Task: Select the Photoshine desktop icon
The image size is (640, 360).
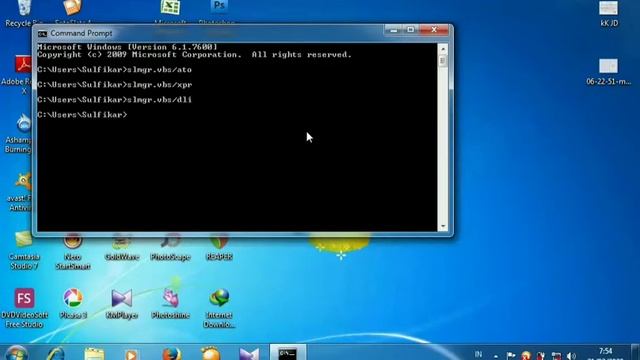Action: click(x=171, y=304)
